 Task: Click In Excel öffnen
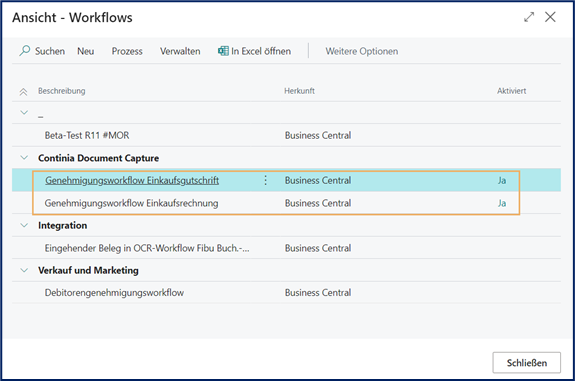(261, 51)
